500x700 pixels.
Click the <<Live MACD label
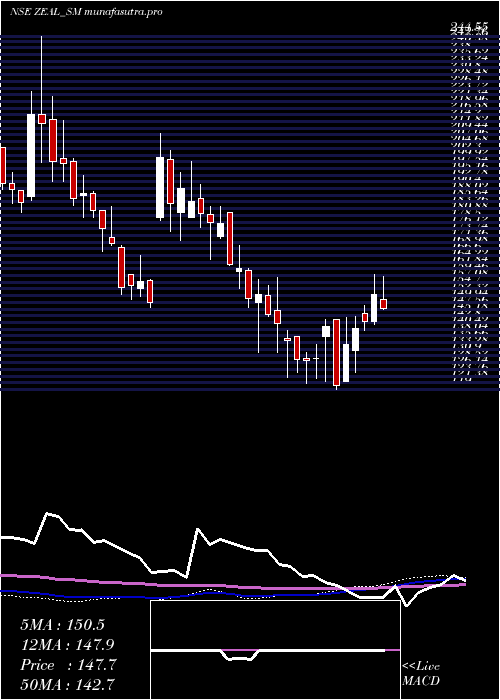[421, 674]
